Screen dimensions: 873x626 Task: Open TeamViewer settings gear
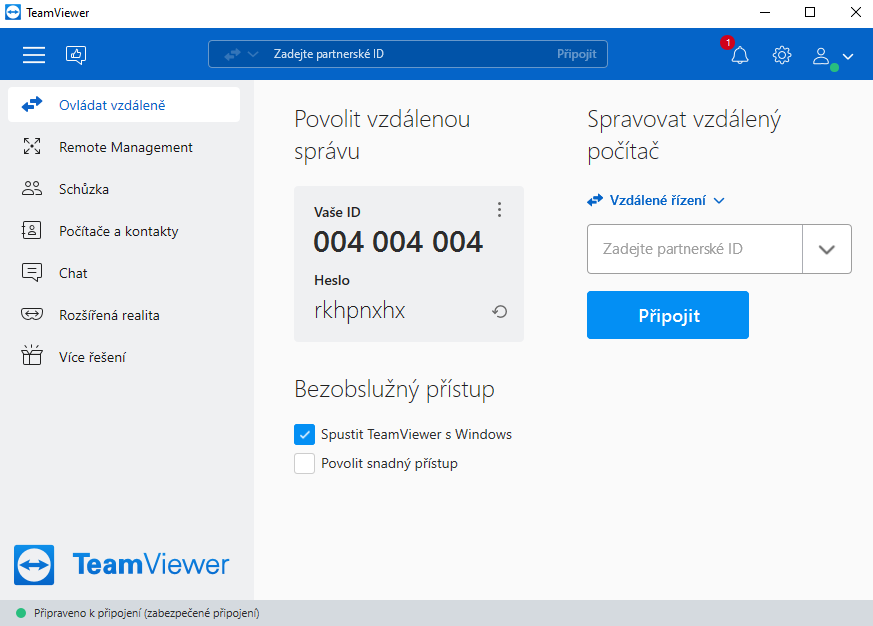[x=781, y=55]
